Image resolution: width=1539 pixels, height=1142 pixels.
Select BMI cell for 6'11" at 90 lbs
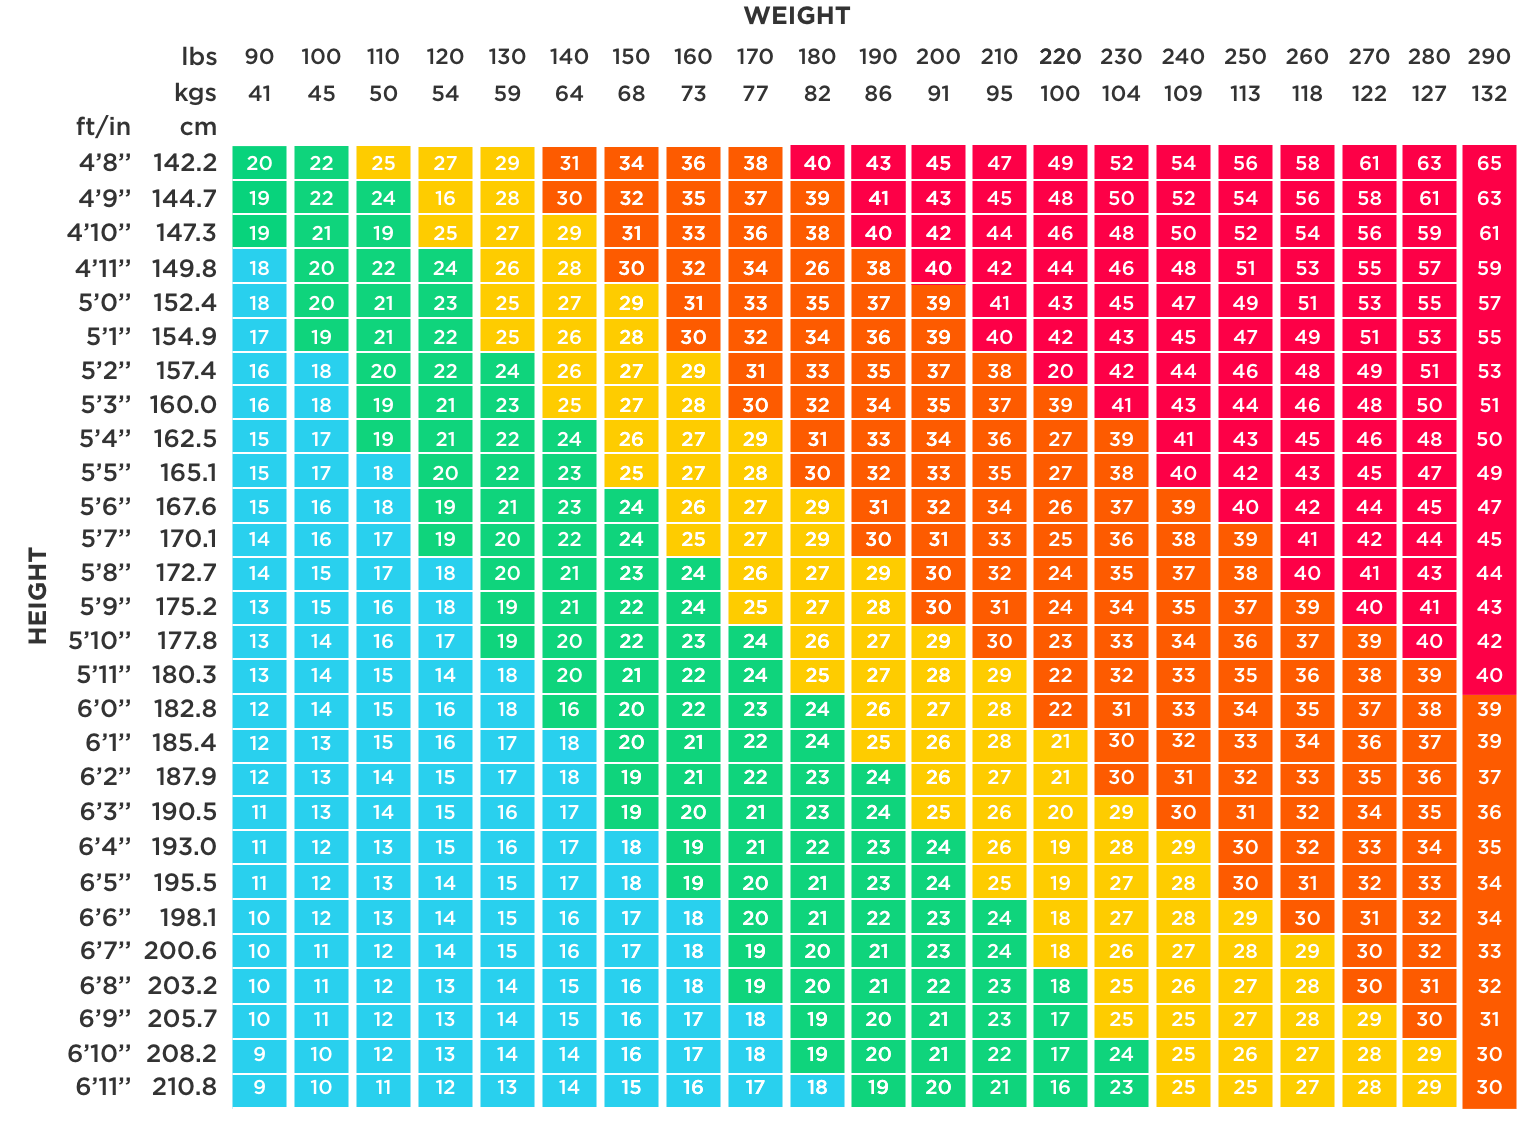pos(259,1087)
